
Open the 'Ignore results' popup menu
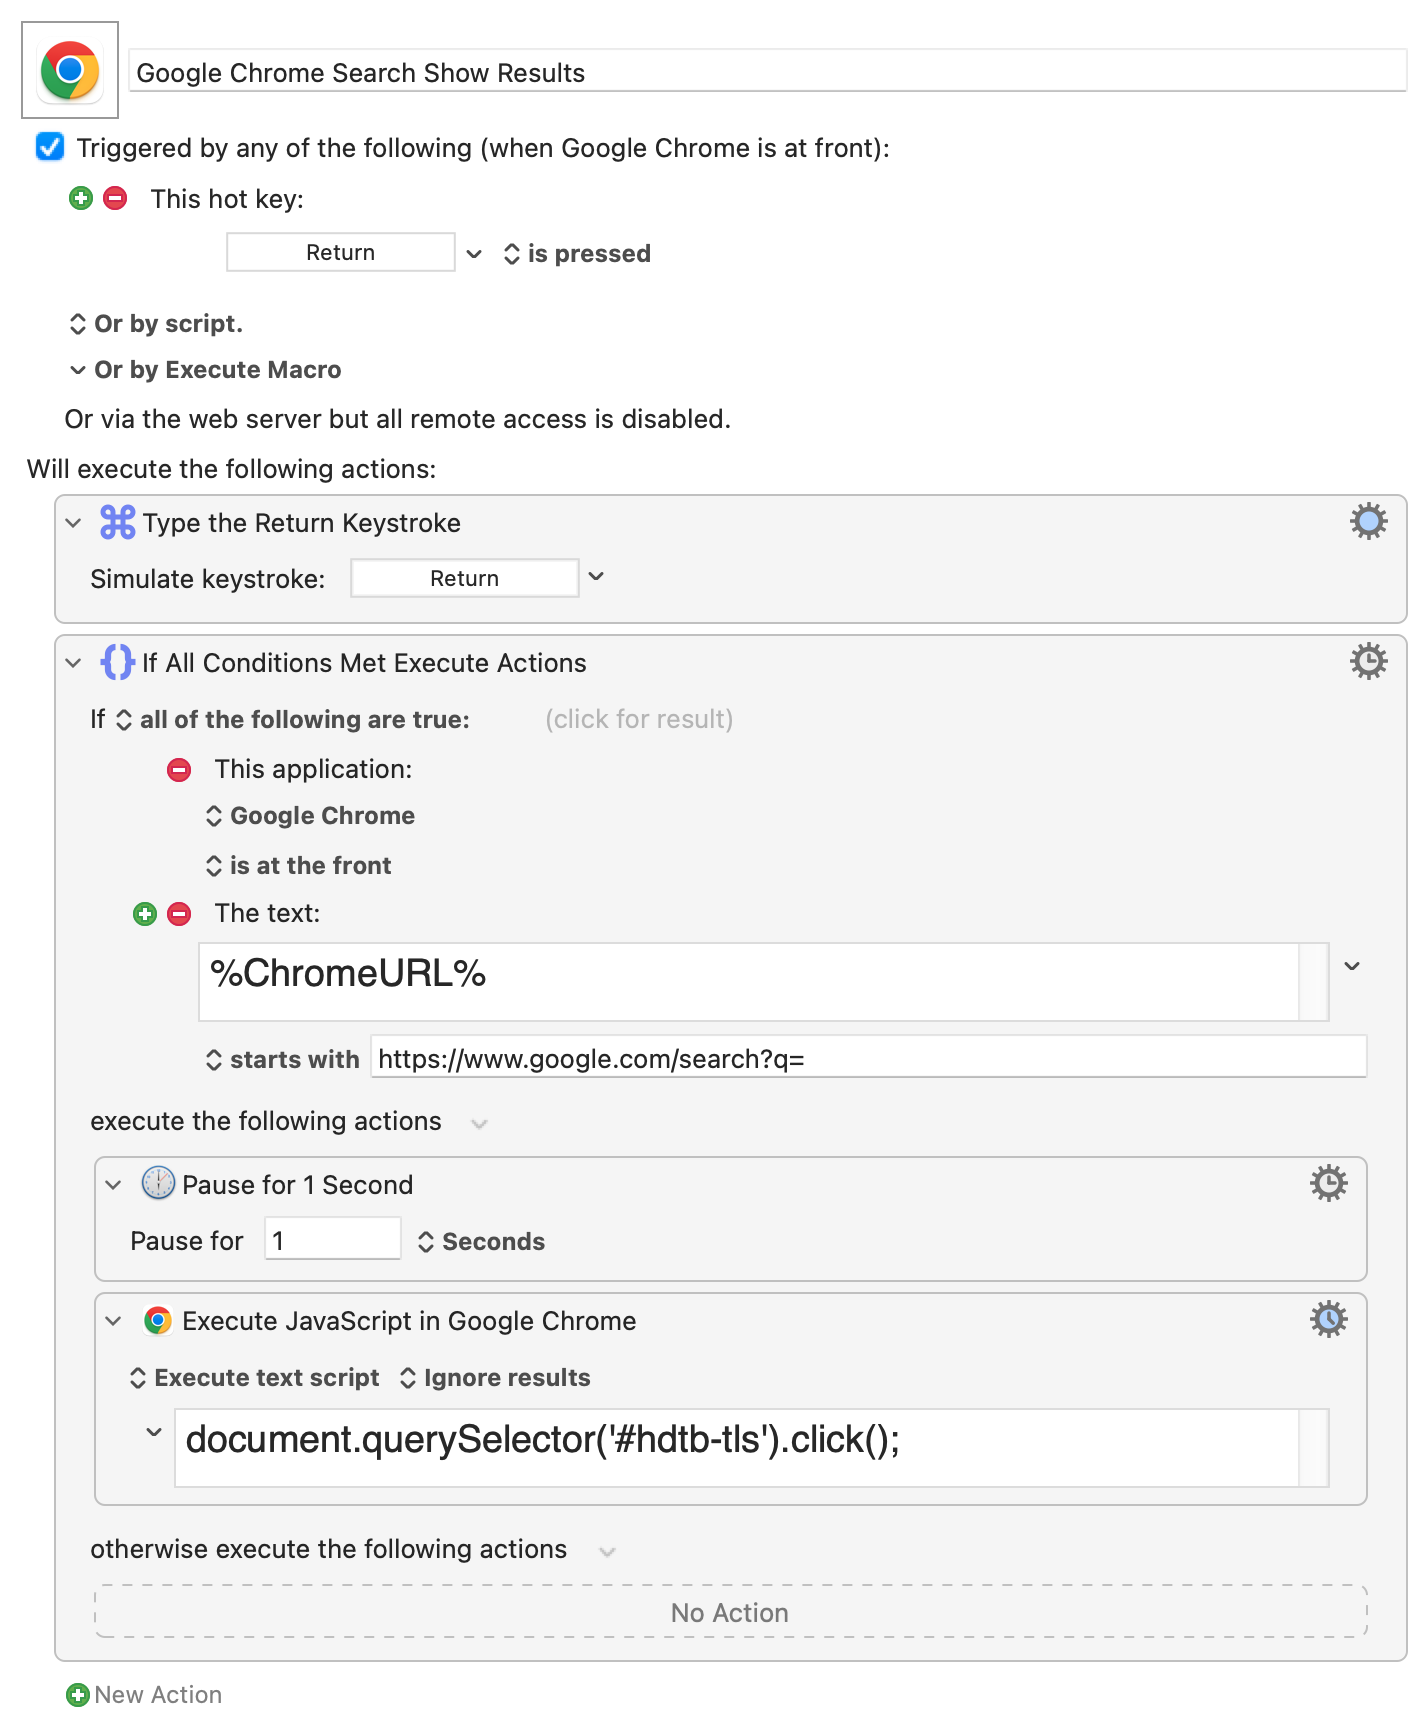[495, 1378]
